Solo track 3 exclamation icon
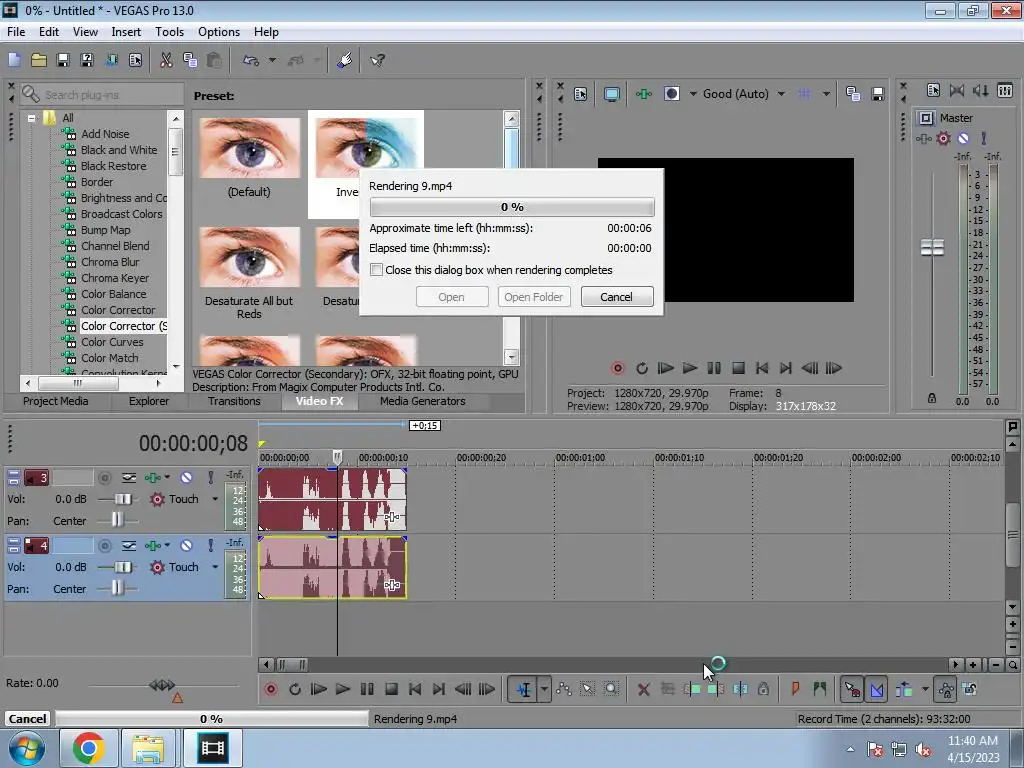Viewport: 1024px width, 768px height. coord(210,477)
